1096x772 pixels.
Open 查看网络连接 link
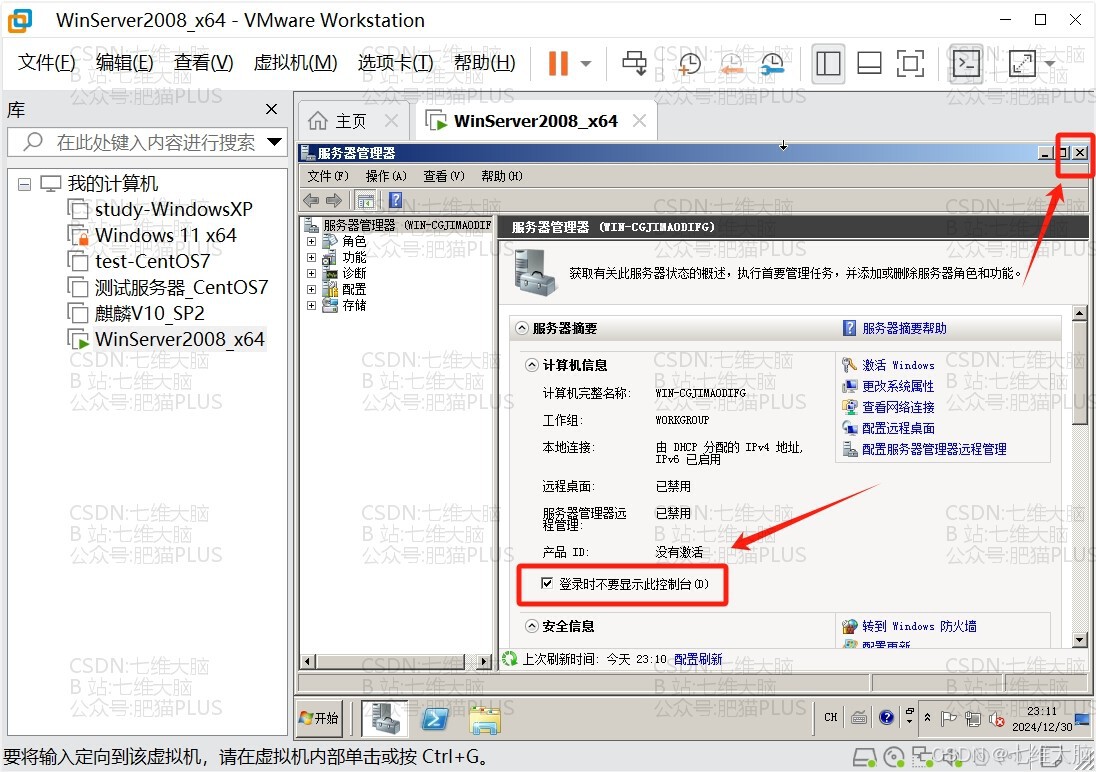[x=897, y=407]
